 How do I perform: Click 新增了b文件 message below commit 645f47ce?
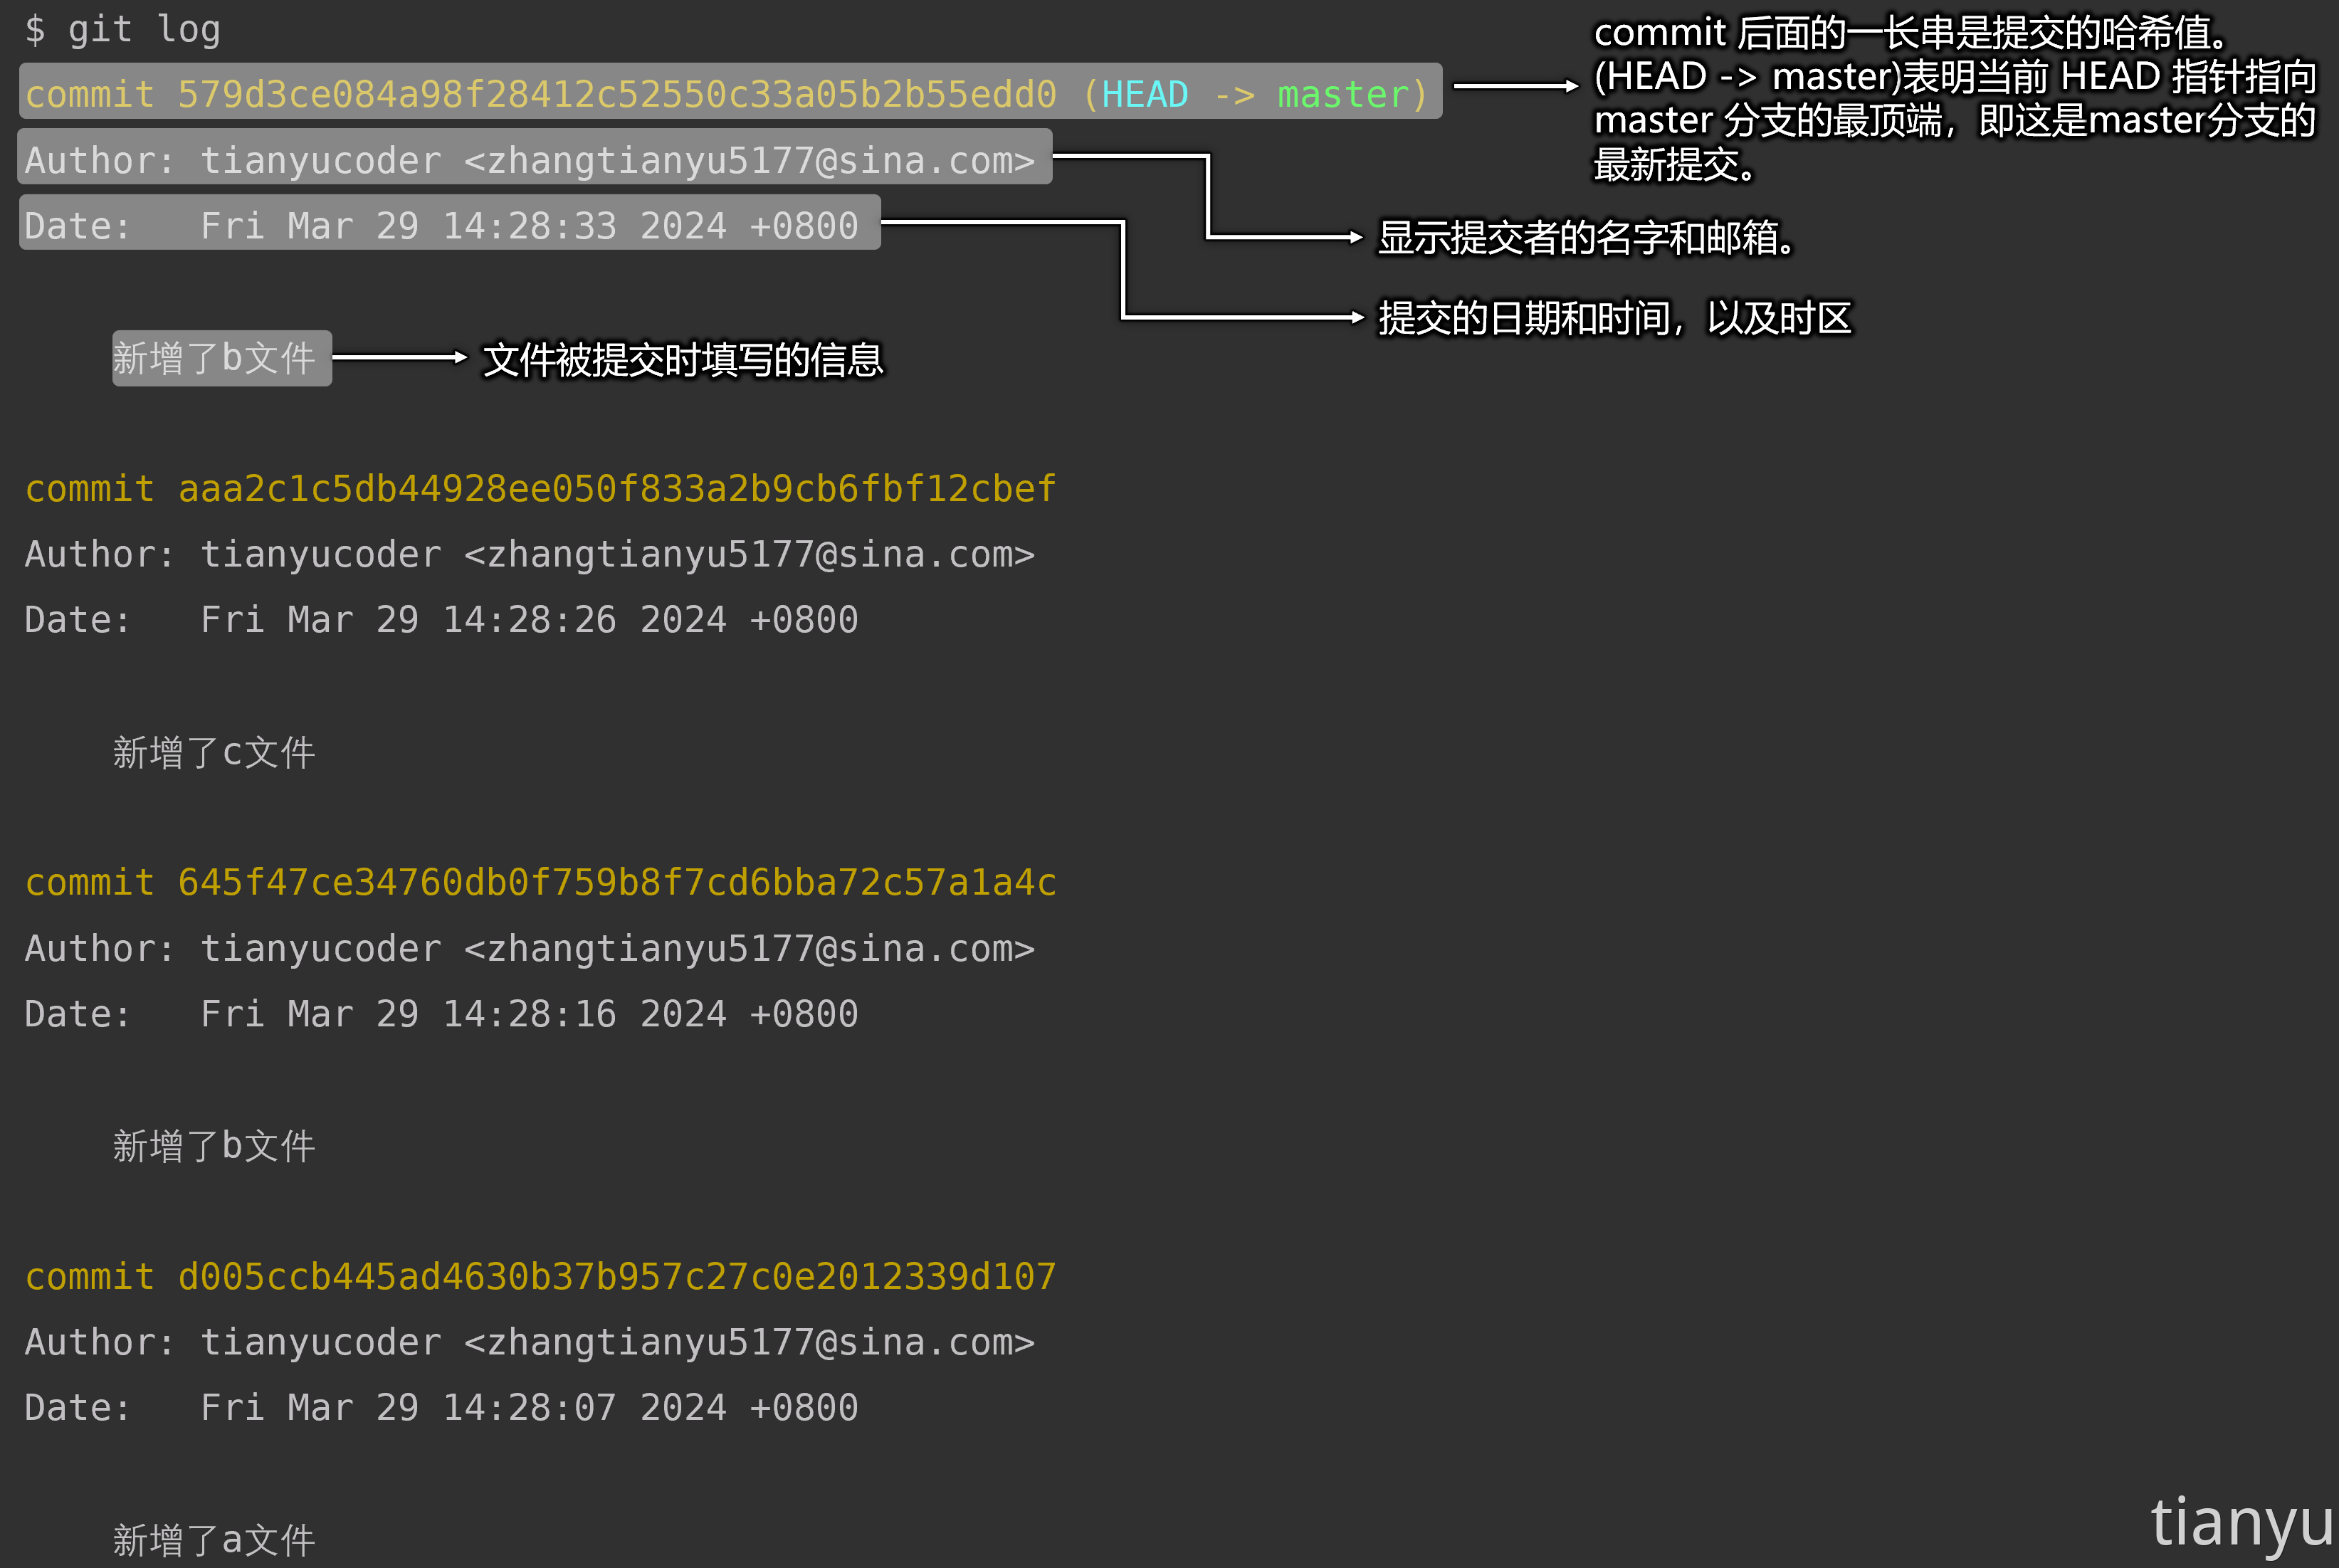214,1146
